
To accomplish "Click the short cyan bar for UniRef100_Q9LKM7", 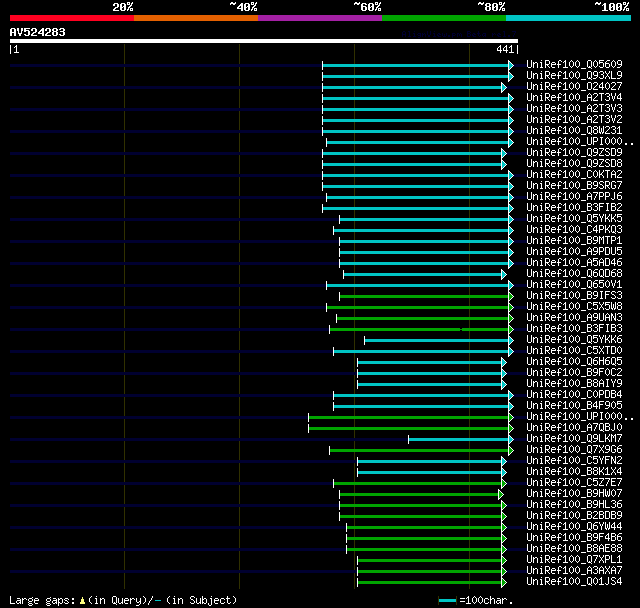I will pos(458,439).
